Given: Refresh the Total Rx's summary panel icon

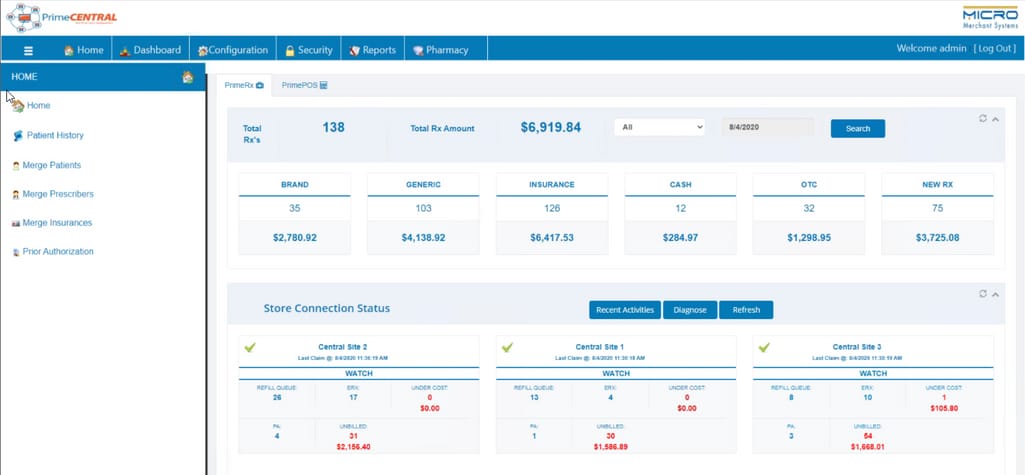Looking at the screenshot, I should tap(983, 118).
